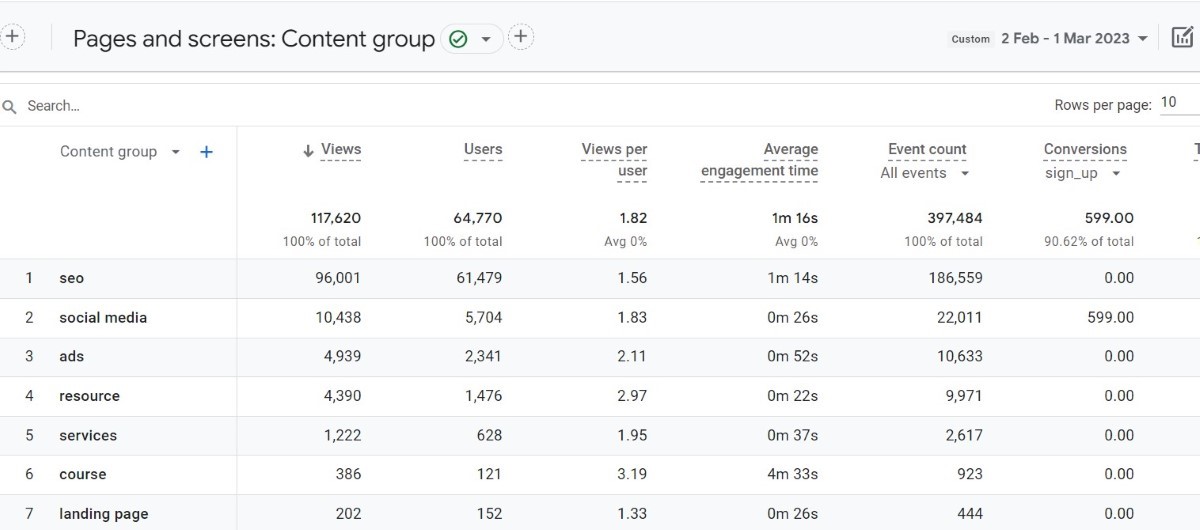This screenshot has width=1200, height=530.
Task: Click the report title text
Action: click(254, 39)
